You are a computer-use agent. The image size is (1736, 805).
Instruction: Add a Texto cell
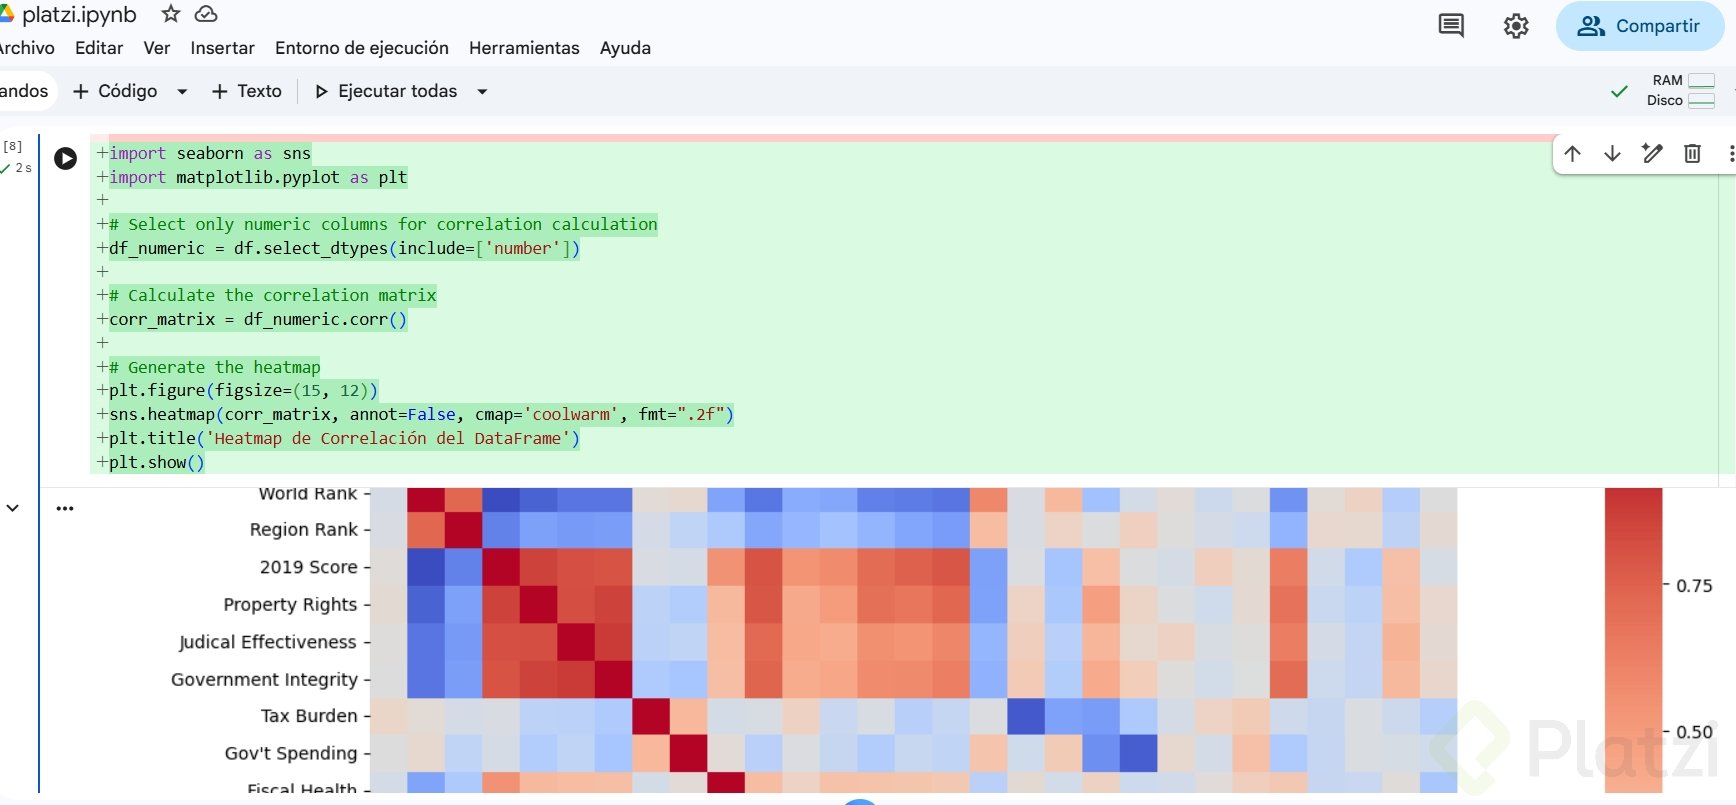coord(247,91)
